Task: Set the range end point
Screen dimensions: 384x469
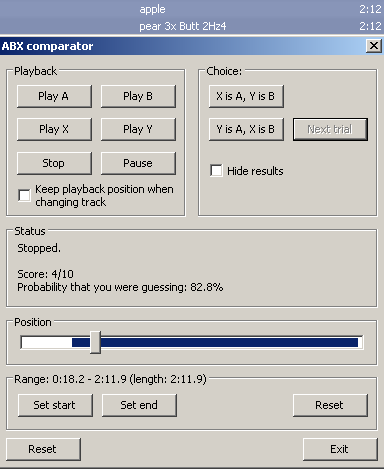Action: click(x=139, y=405)
